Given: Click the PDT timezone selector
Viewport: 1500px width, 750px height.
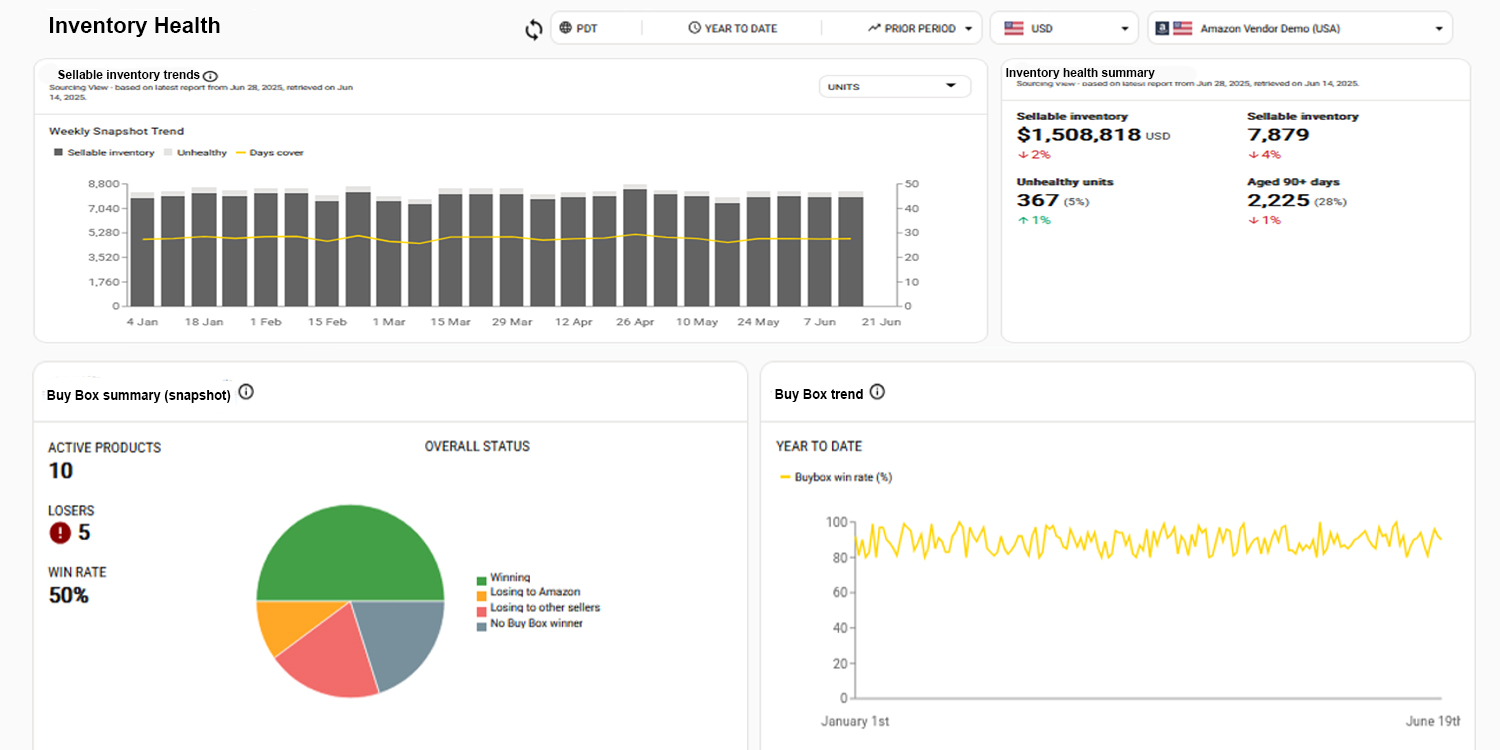Looking at the screenshot, I should tap(586, 28).
